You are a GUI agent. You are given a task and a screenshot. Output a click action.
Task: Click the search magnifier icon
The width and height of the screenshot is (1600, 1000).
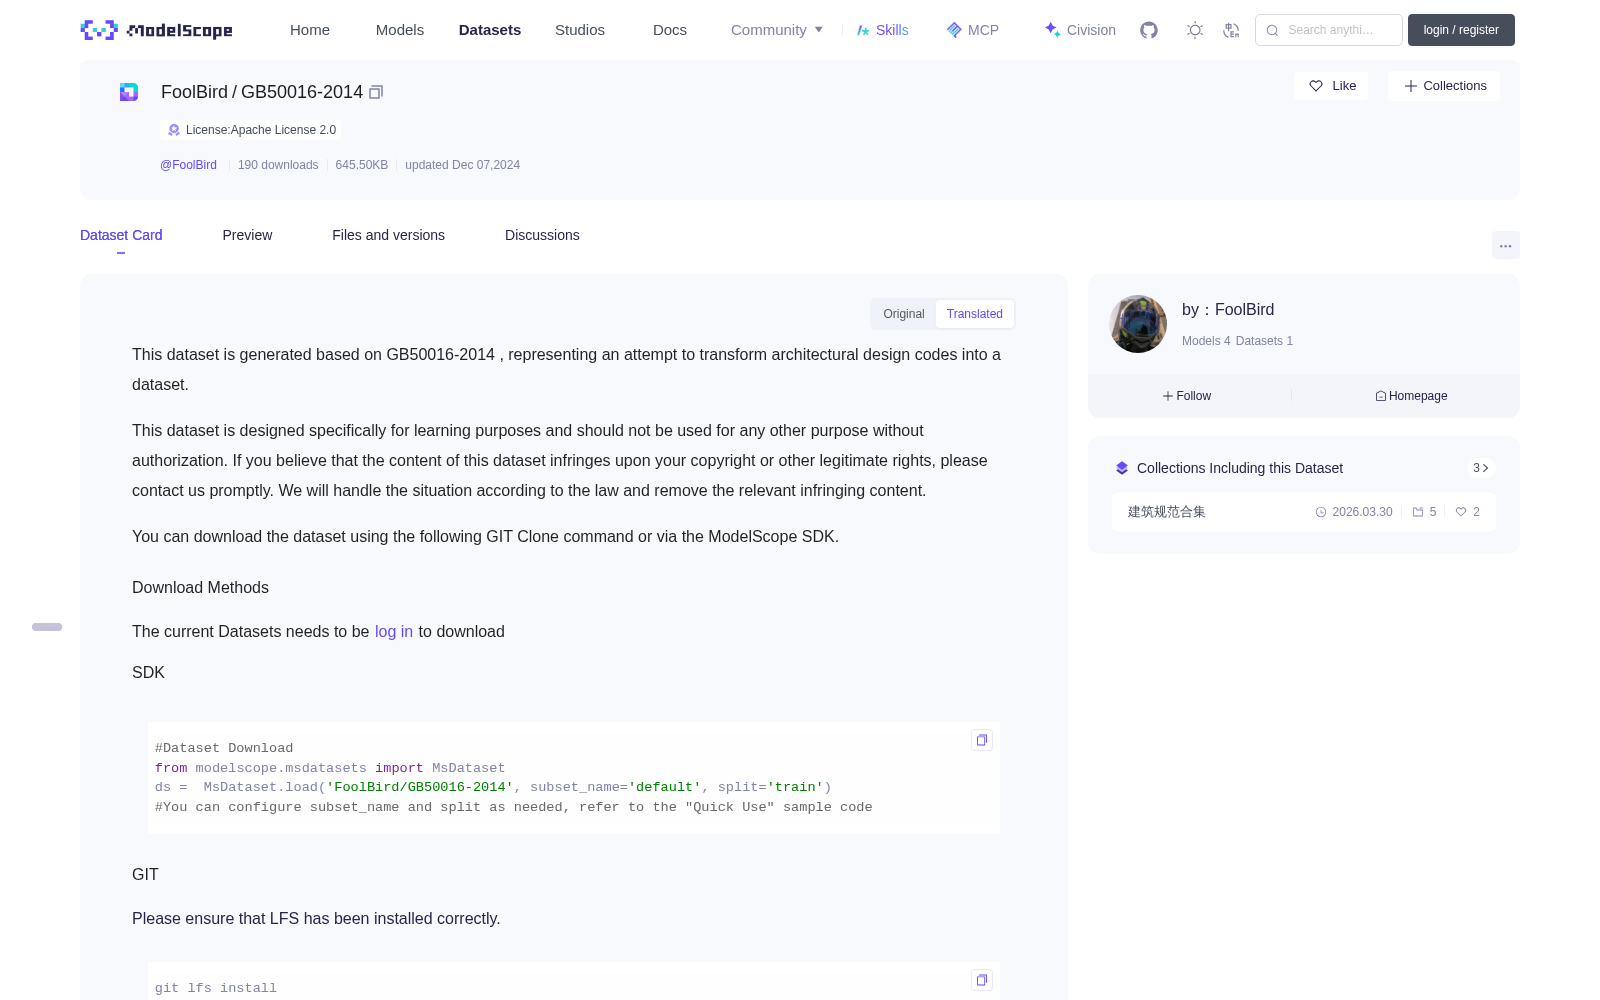(1273, 30)
